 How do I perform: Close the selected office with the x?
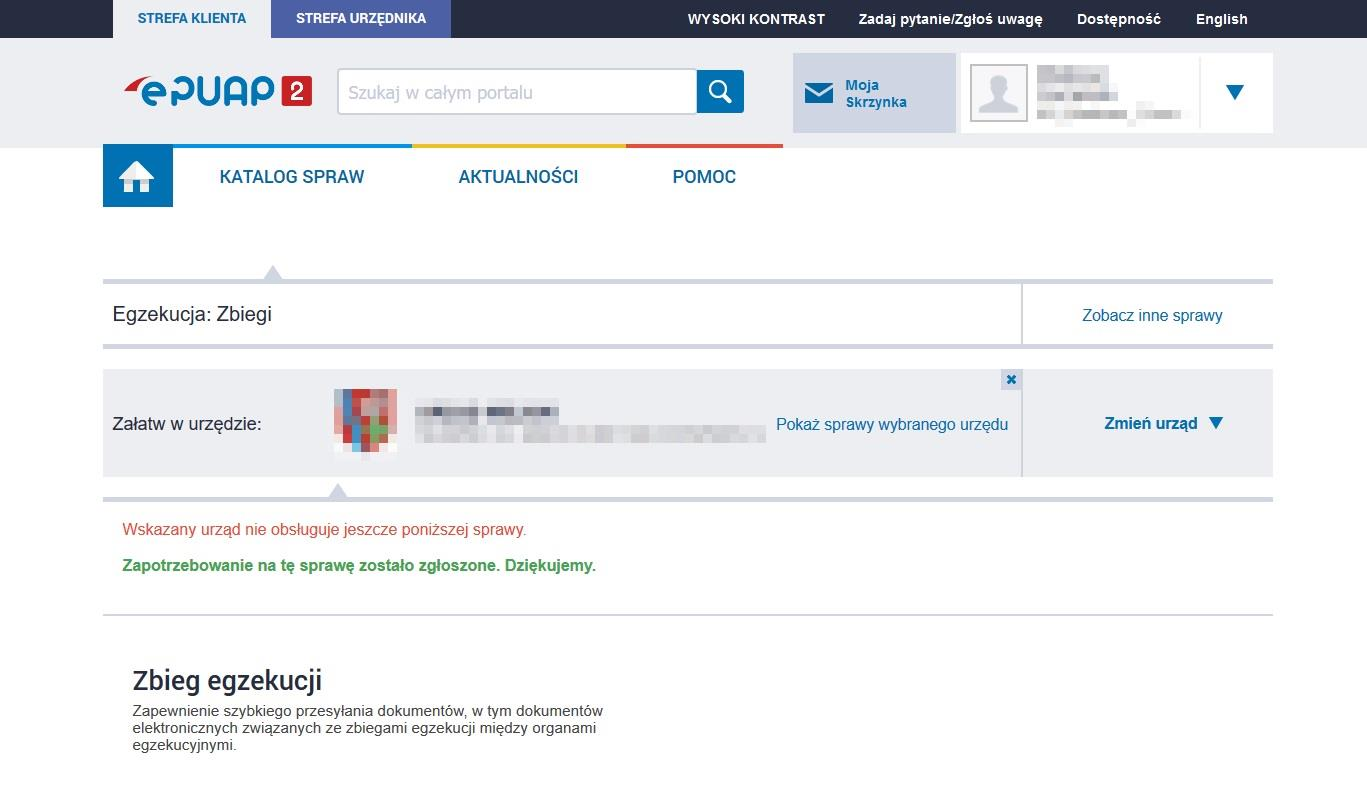(1011, 380)
